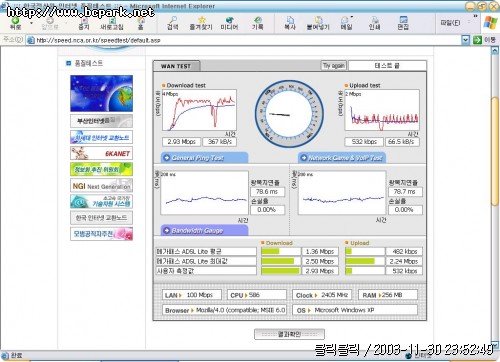Expand the address bar dropdown arrow
This screenshot has width=500, height=362.
466,40
